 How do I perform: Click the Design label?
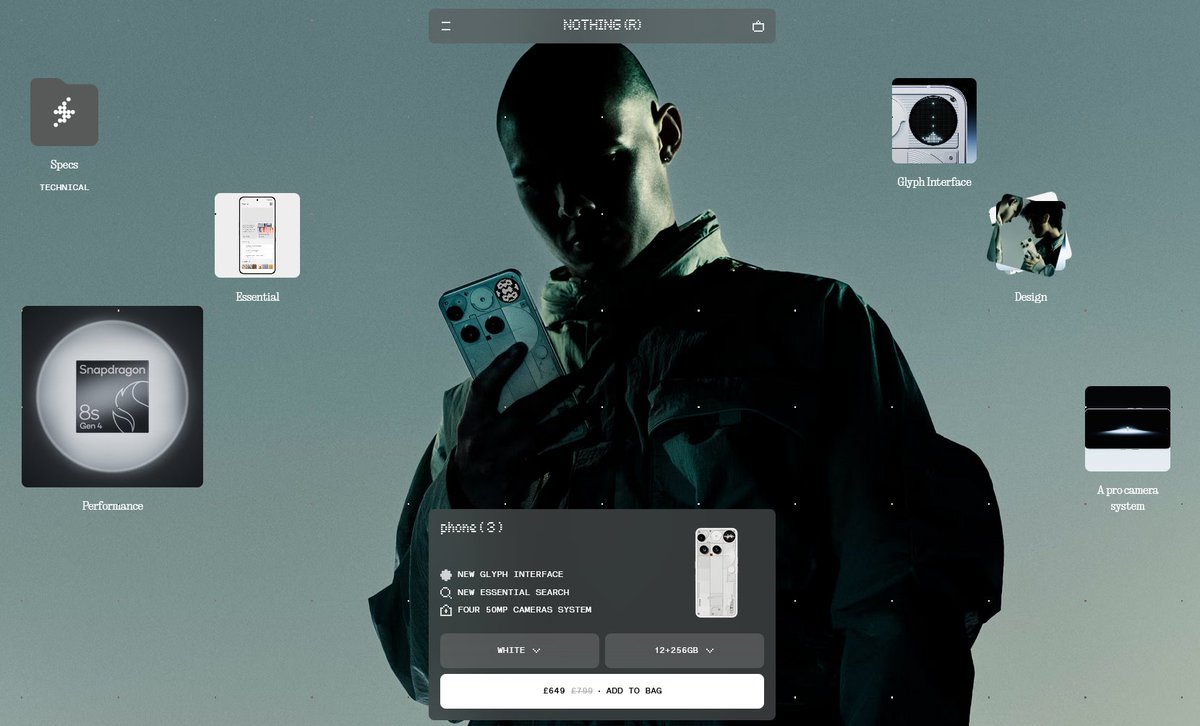coord(1030,297)
